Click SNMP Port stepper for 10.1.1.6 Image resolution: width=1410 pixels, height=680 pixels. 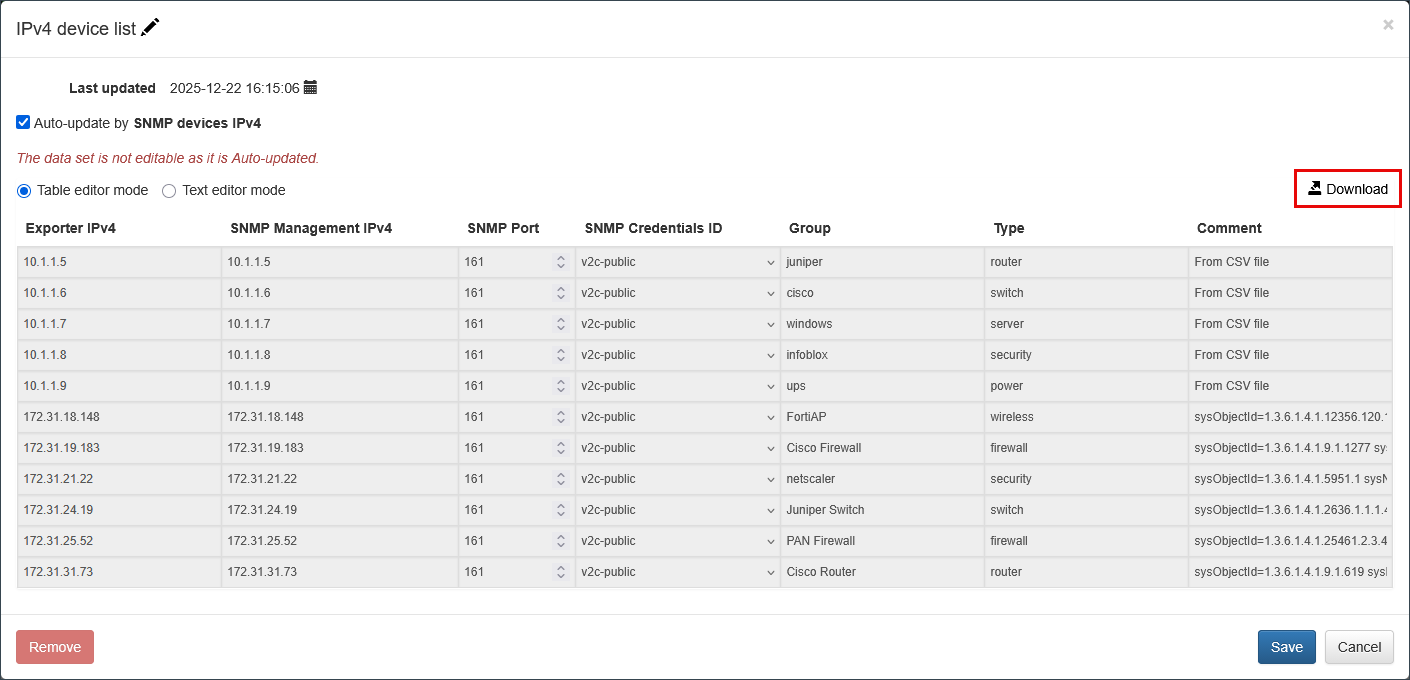tap(560, 293)
